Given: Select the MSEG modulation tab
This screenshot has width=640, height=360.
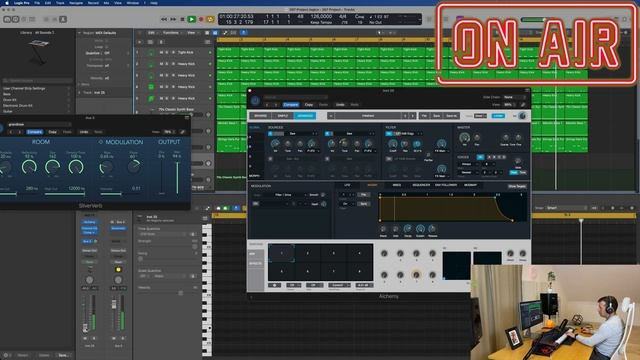Looking at the screenshot, I should click(x=397, y=185).
